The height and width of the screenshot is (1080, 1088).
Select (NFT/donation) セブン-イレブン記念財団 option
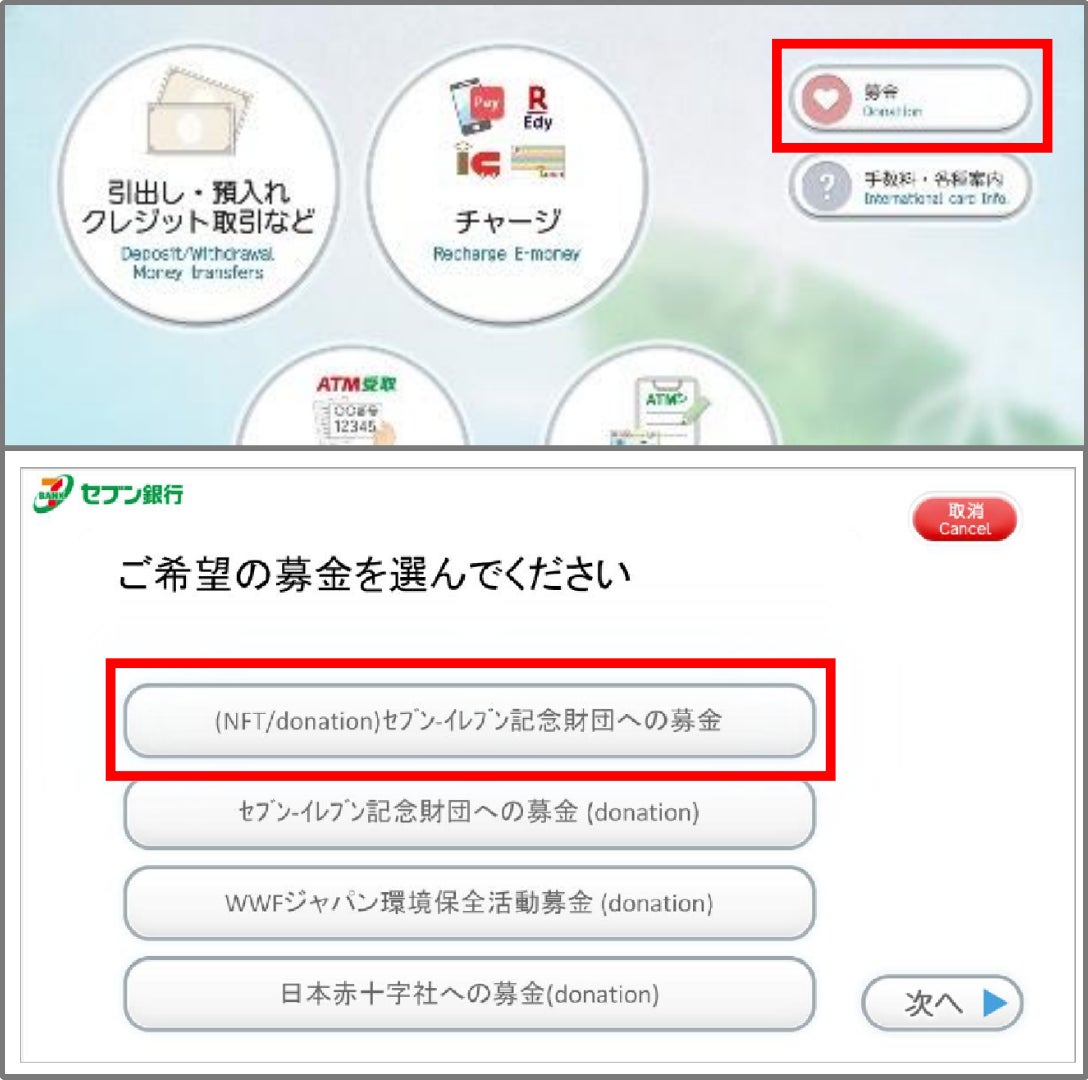[469, 720]
